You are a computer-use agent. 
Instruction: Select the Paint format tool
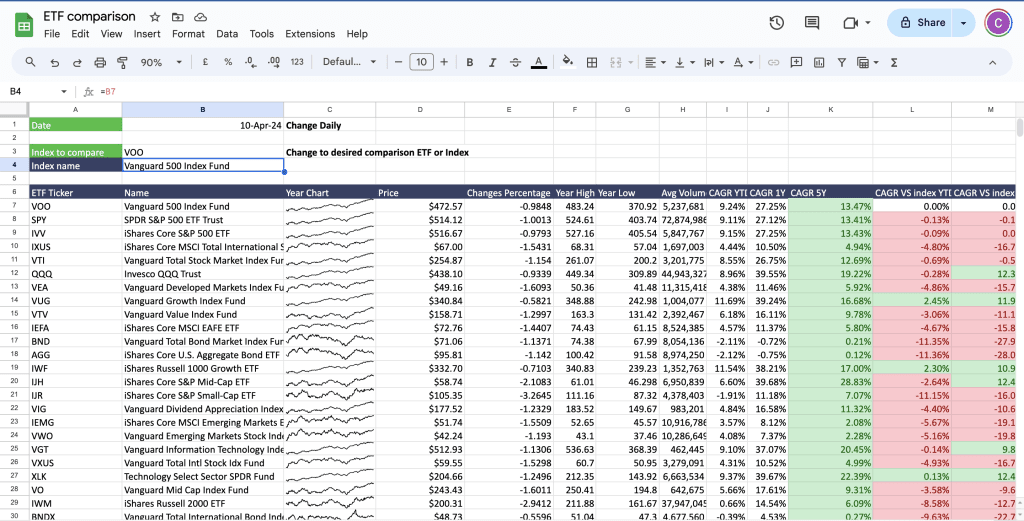click(122, 62)
